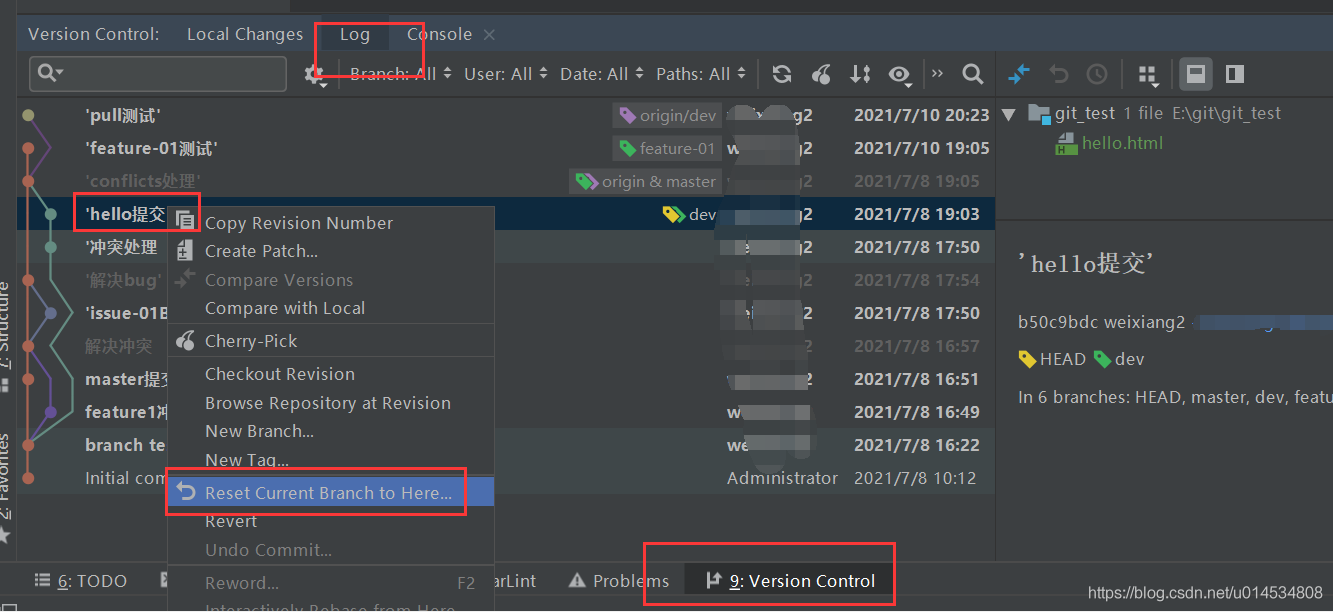
Task: Open log settings gear icon
Action: click(315, 74)
